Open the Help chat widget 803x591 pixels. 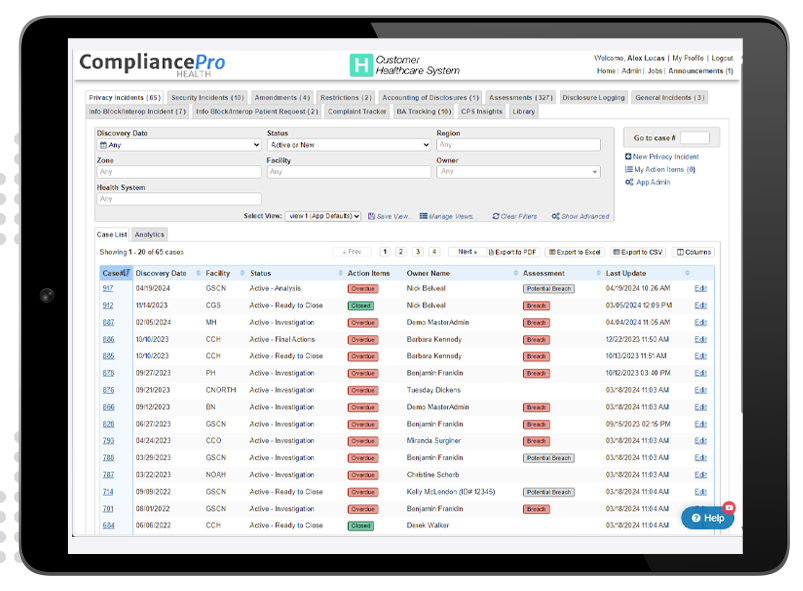point(708,517)
